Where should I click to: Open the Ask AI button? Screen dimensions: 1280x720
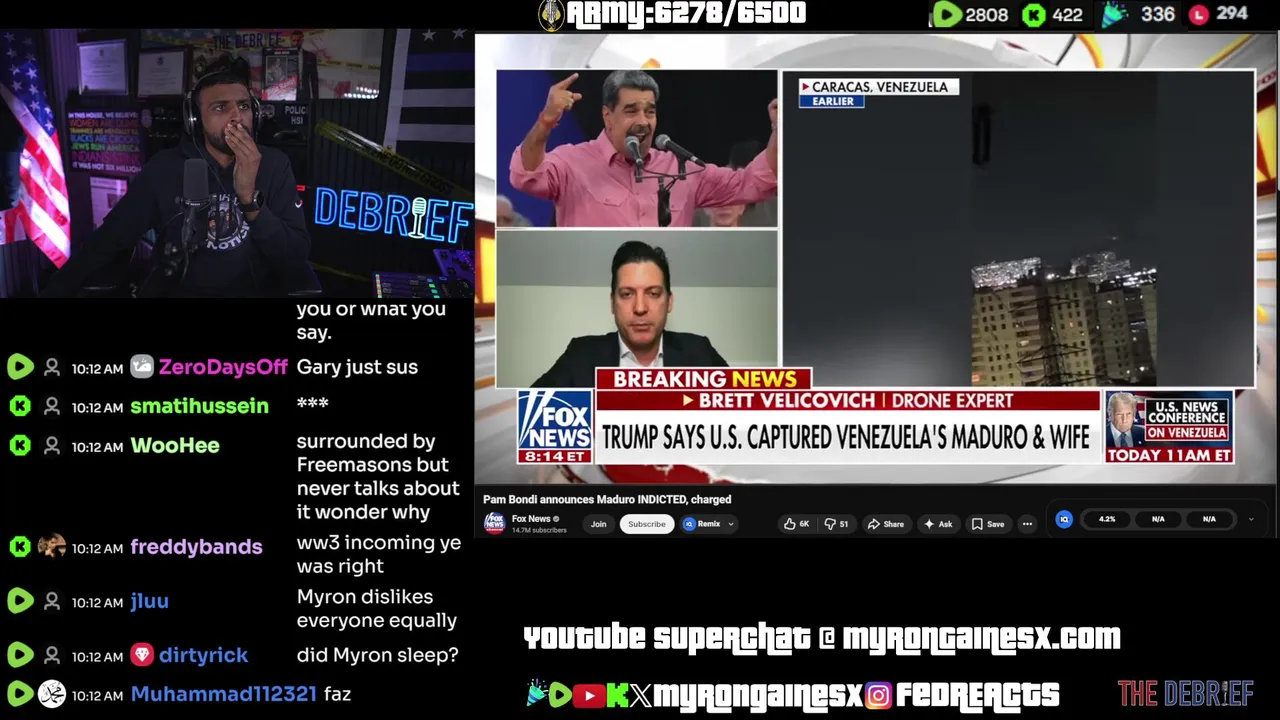tap(937, 524)
